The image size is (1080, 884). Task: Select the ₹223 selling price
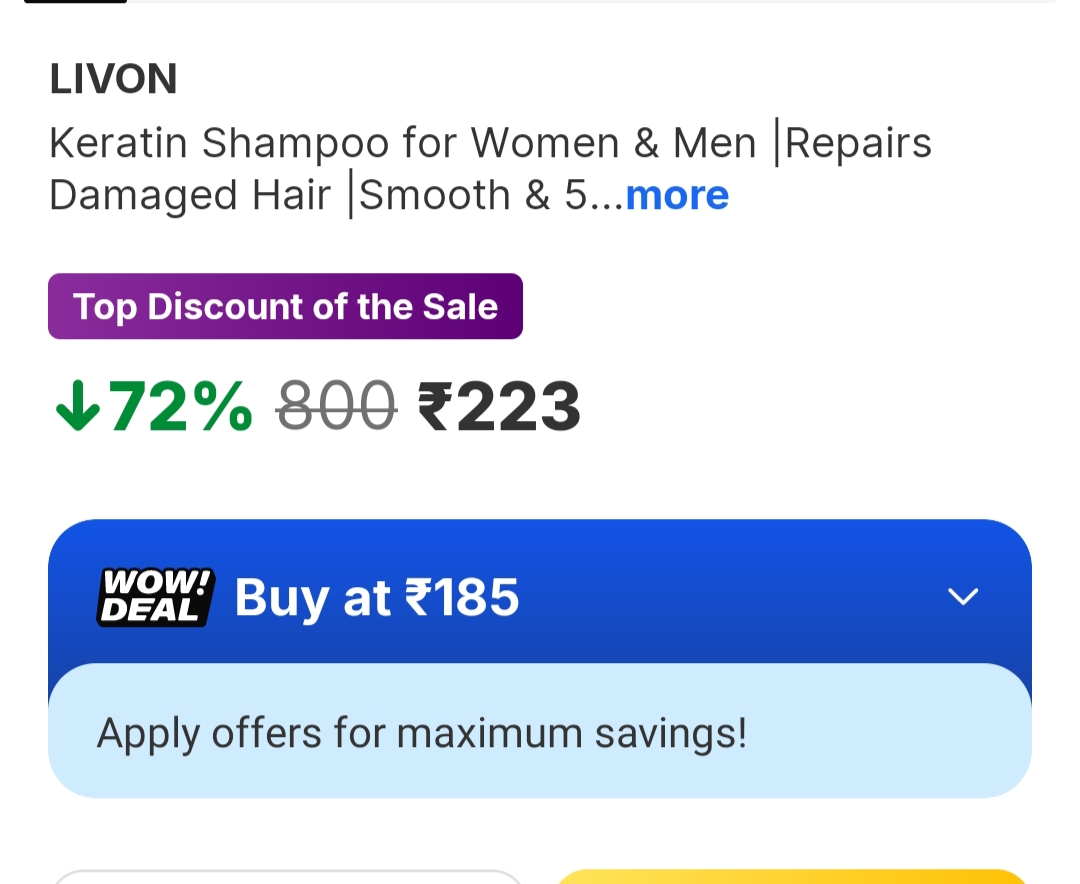pos(499,407)
